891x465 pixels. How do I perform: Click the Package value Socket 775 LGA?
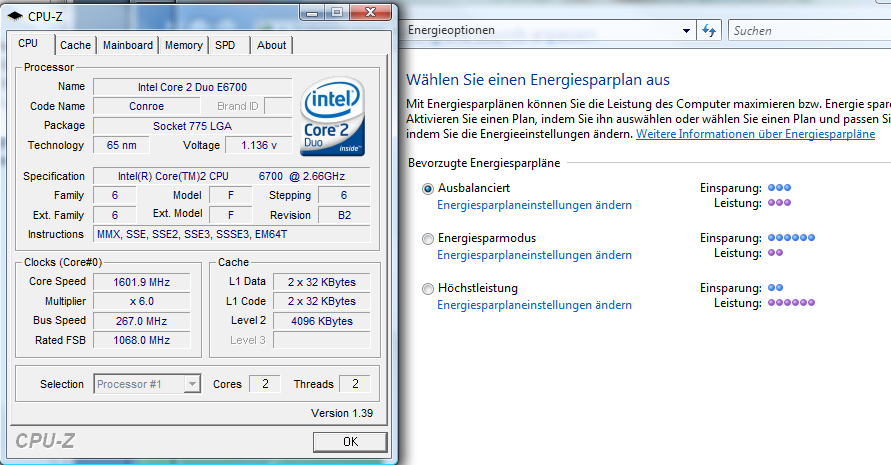[x=193, y=126]
